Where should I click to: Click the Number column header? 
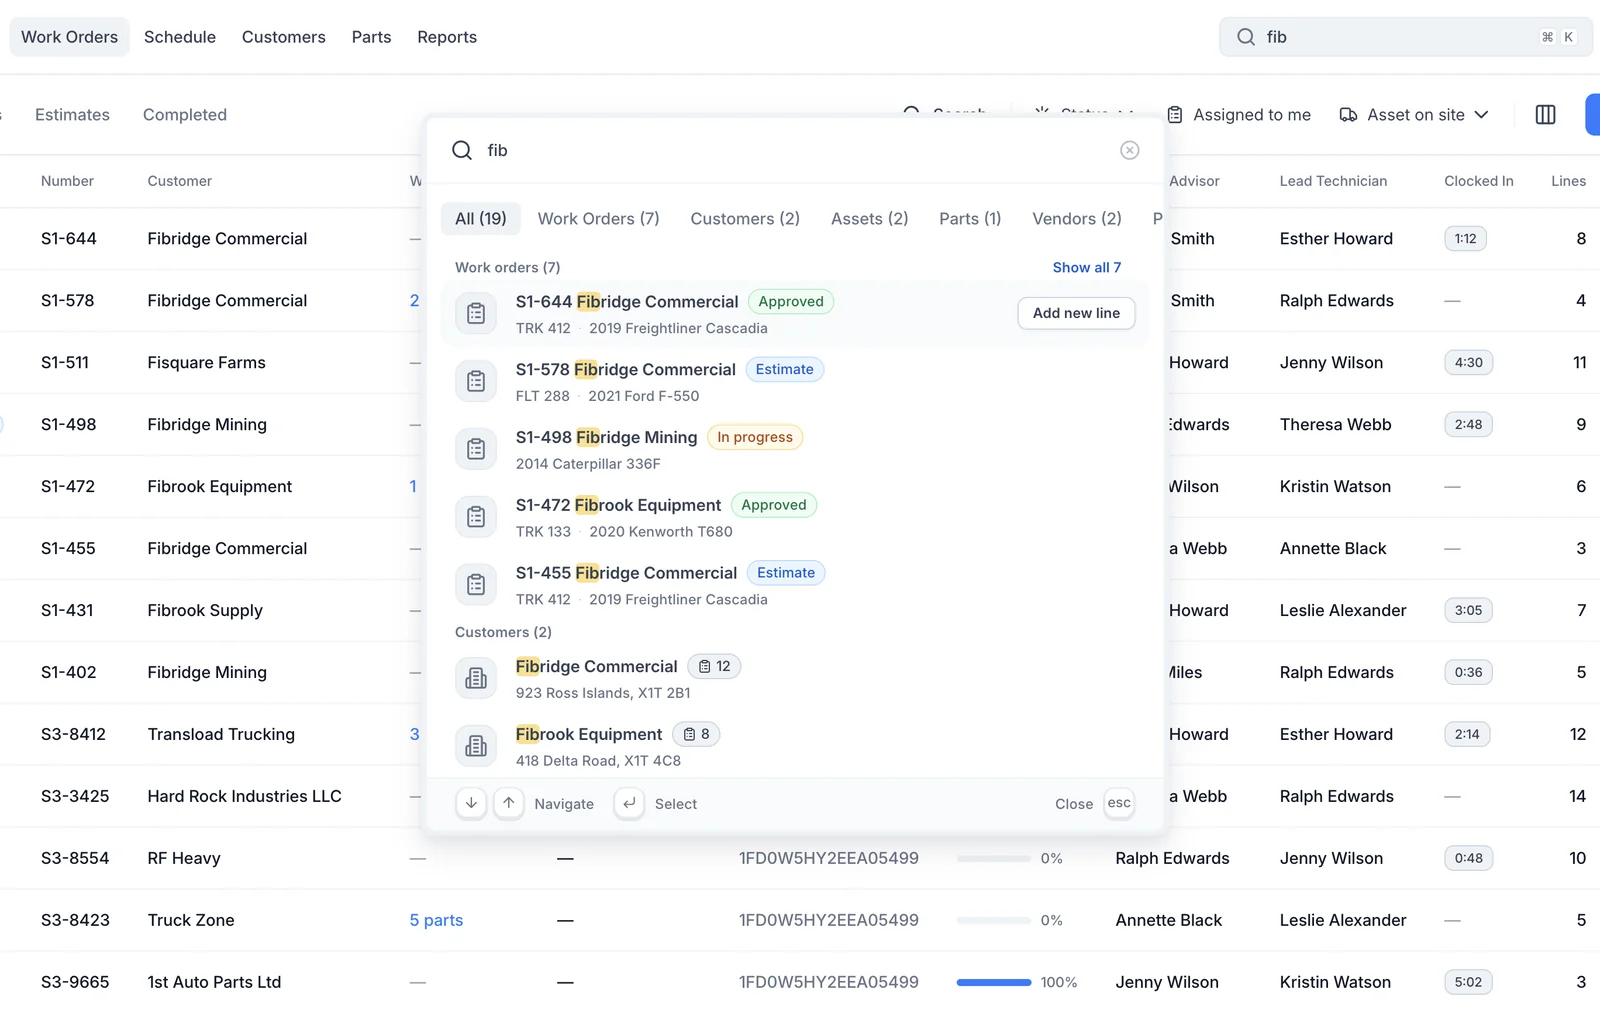coord(67,181)
